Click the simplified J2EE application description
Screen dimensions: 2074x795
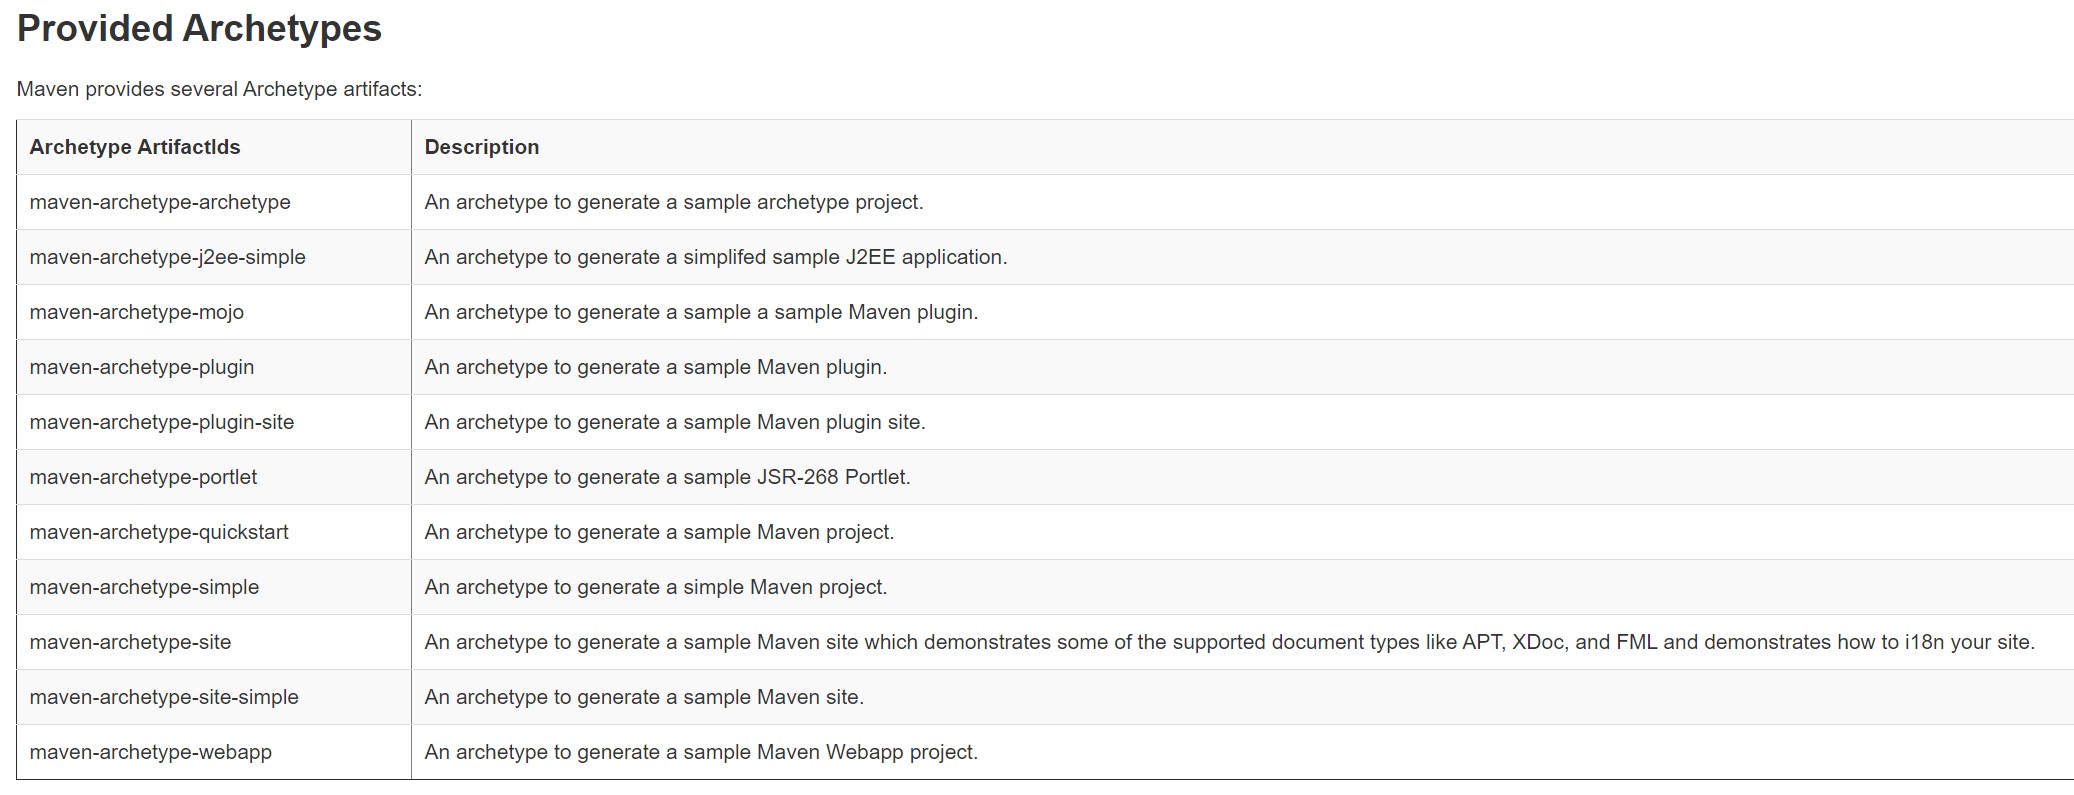715,257
